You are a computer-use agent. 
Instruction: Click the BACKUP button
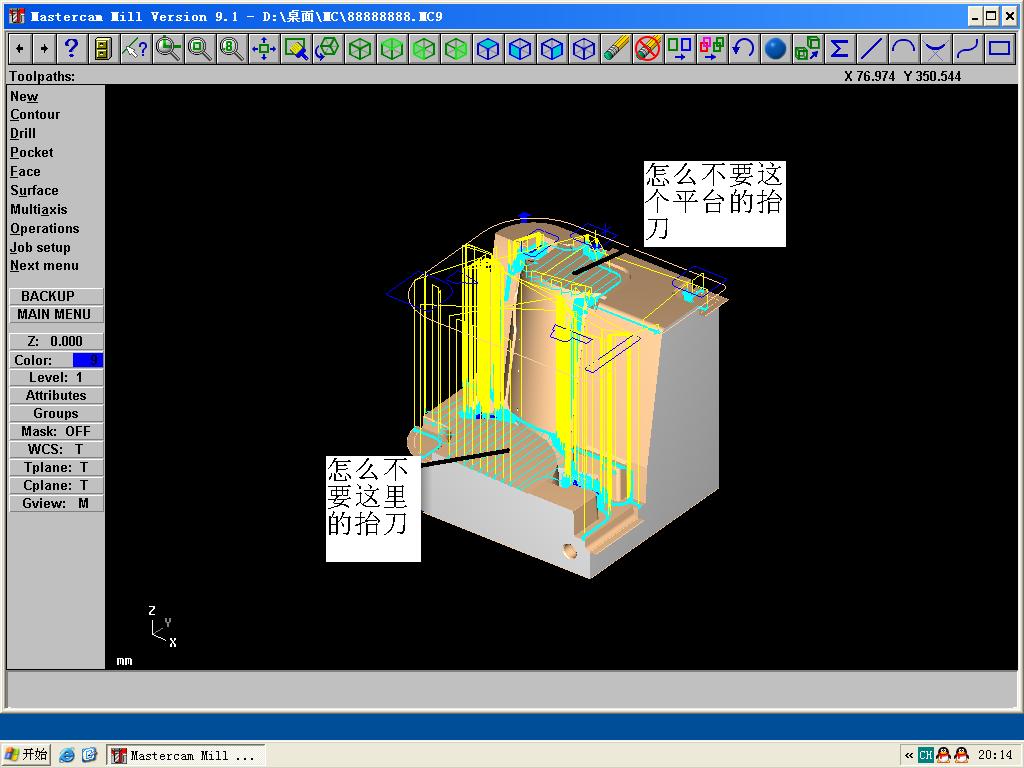(56, 296)
